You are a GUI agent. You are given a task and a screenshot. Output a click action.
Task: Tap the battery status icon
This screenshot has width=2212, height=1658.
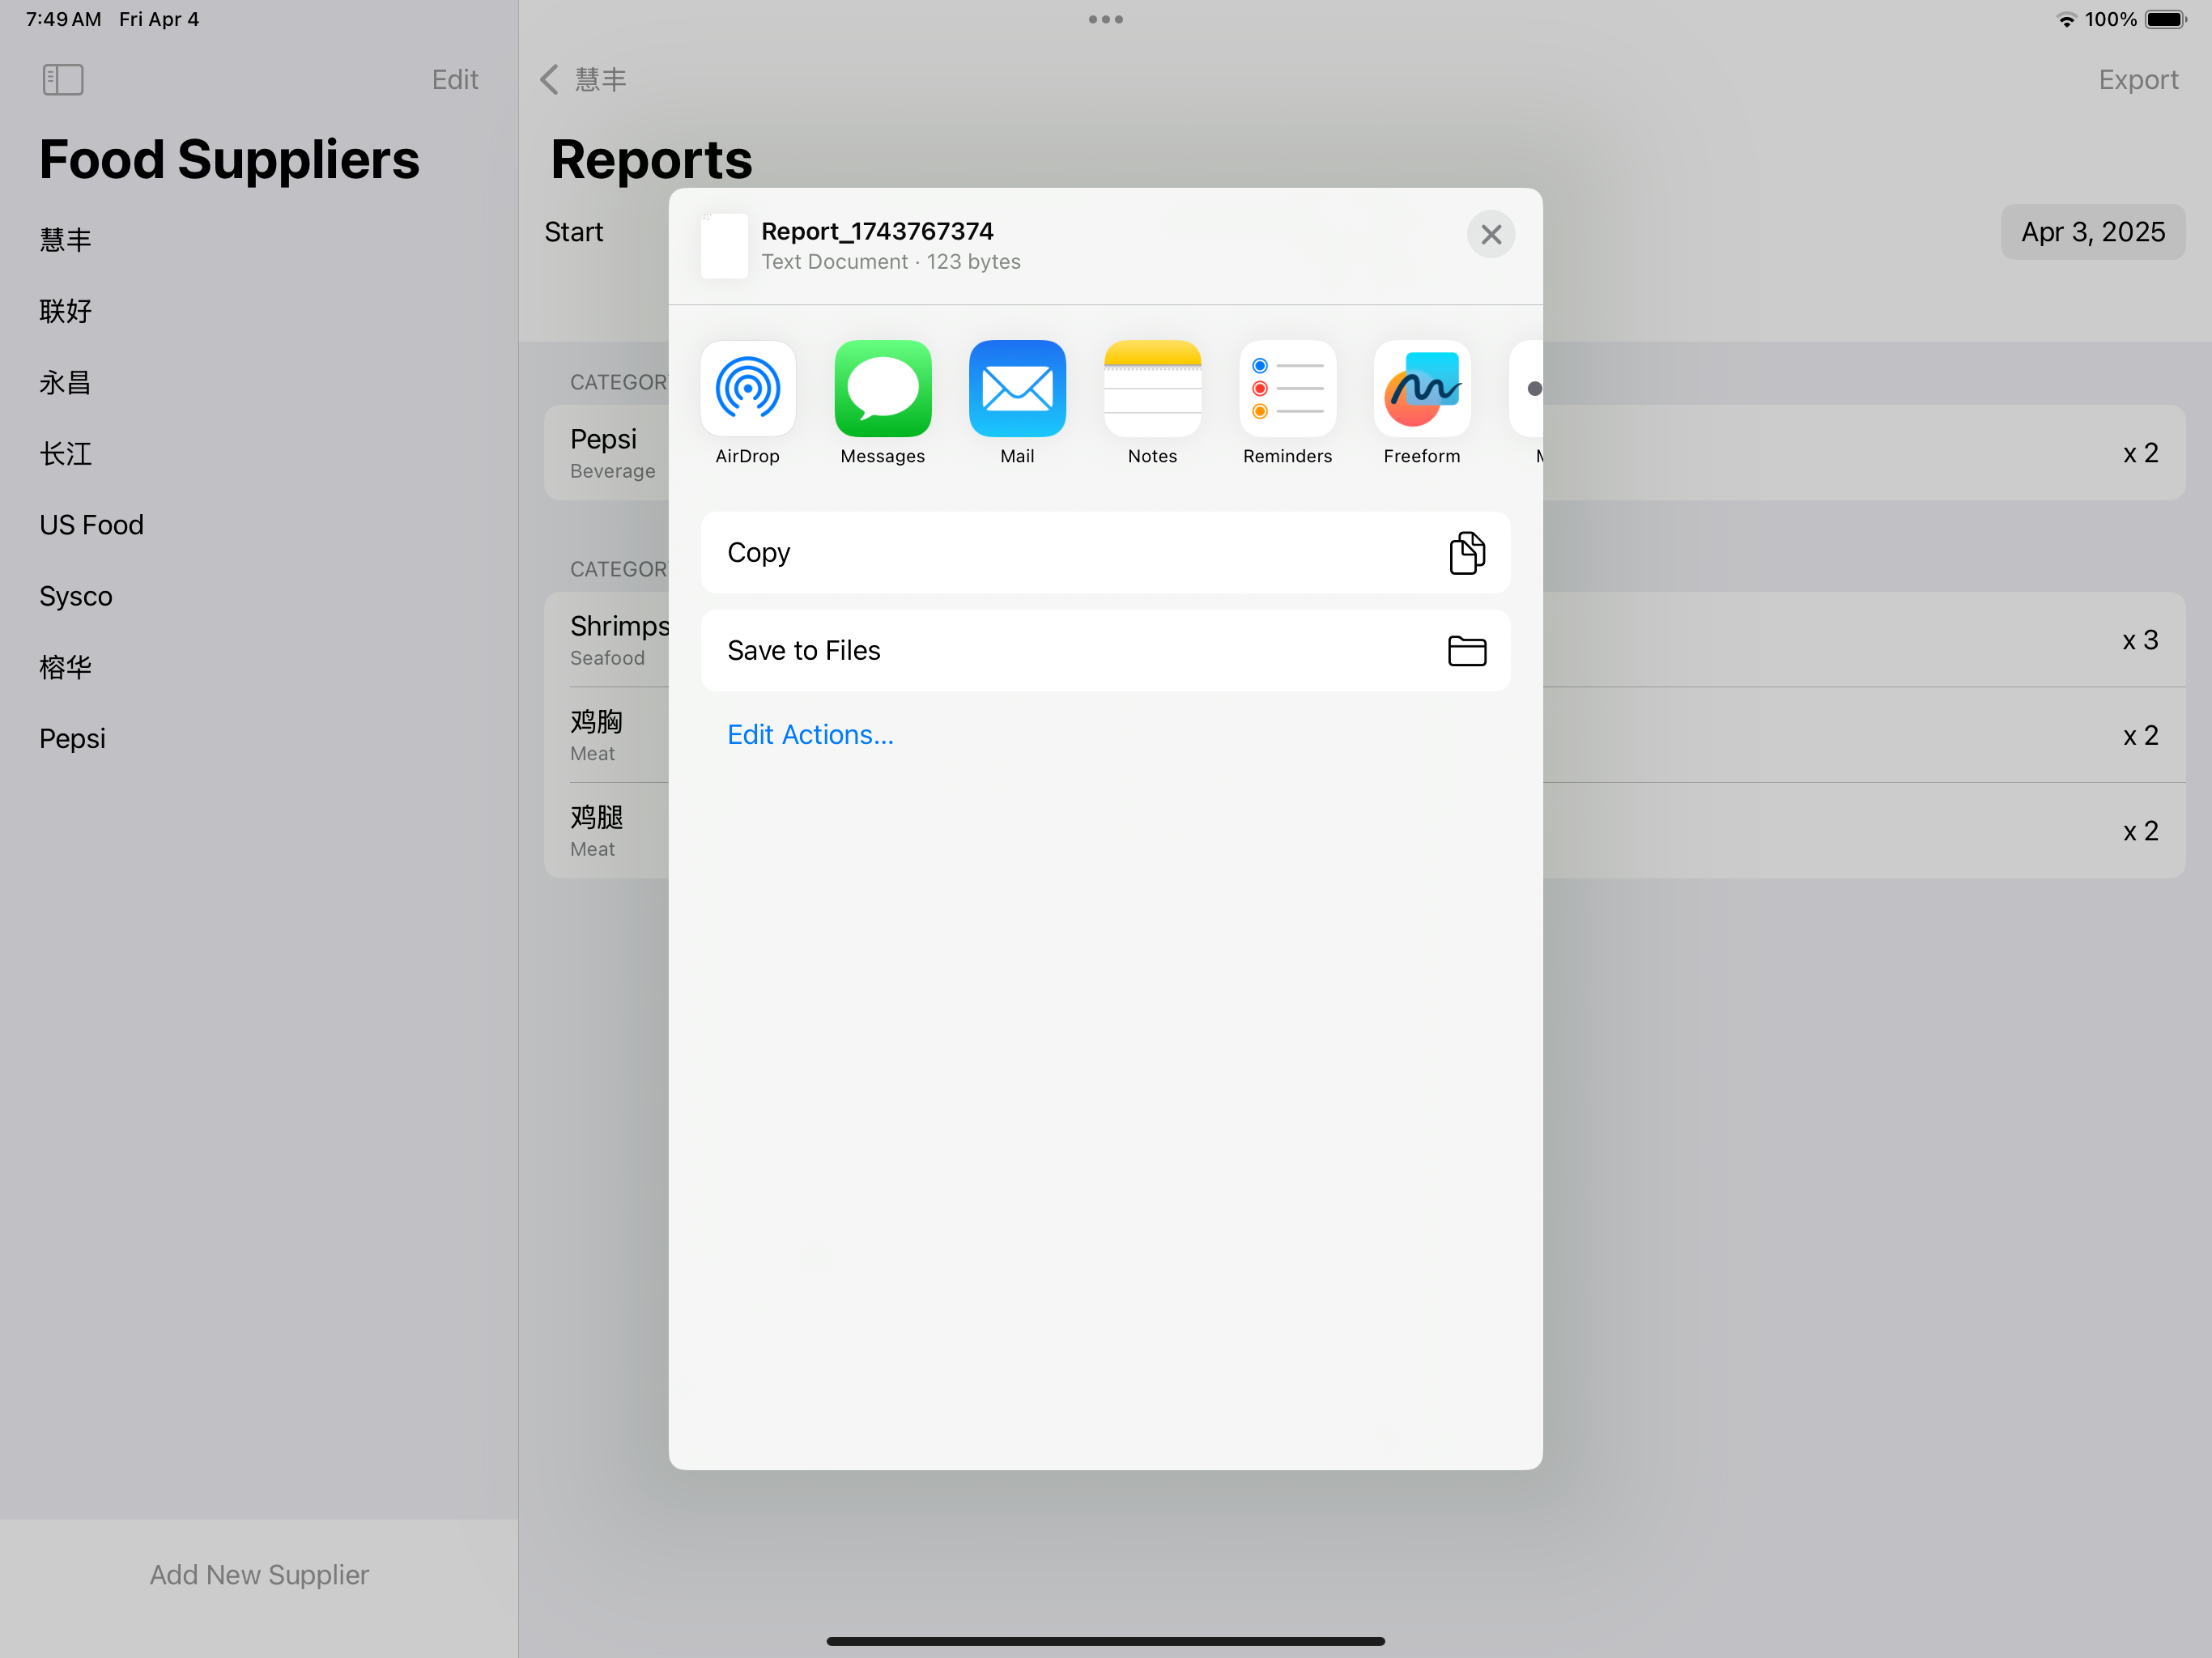(x=2166, y=19)
